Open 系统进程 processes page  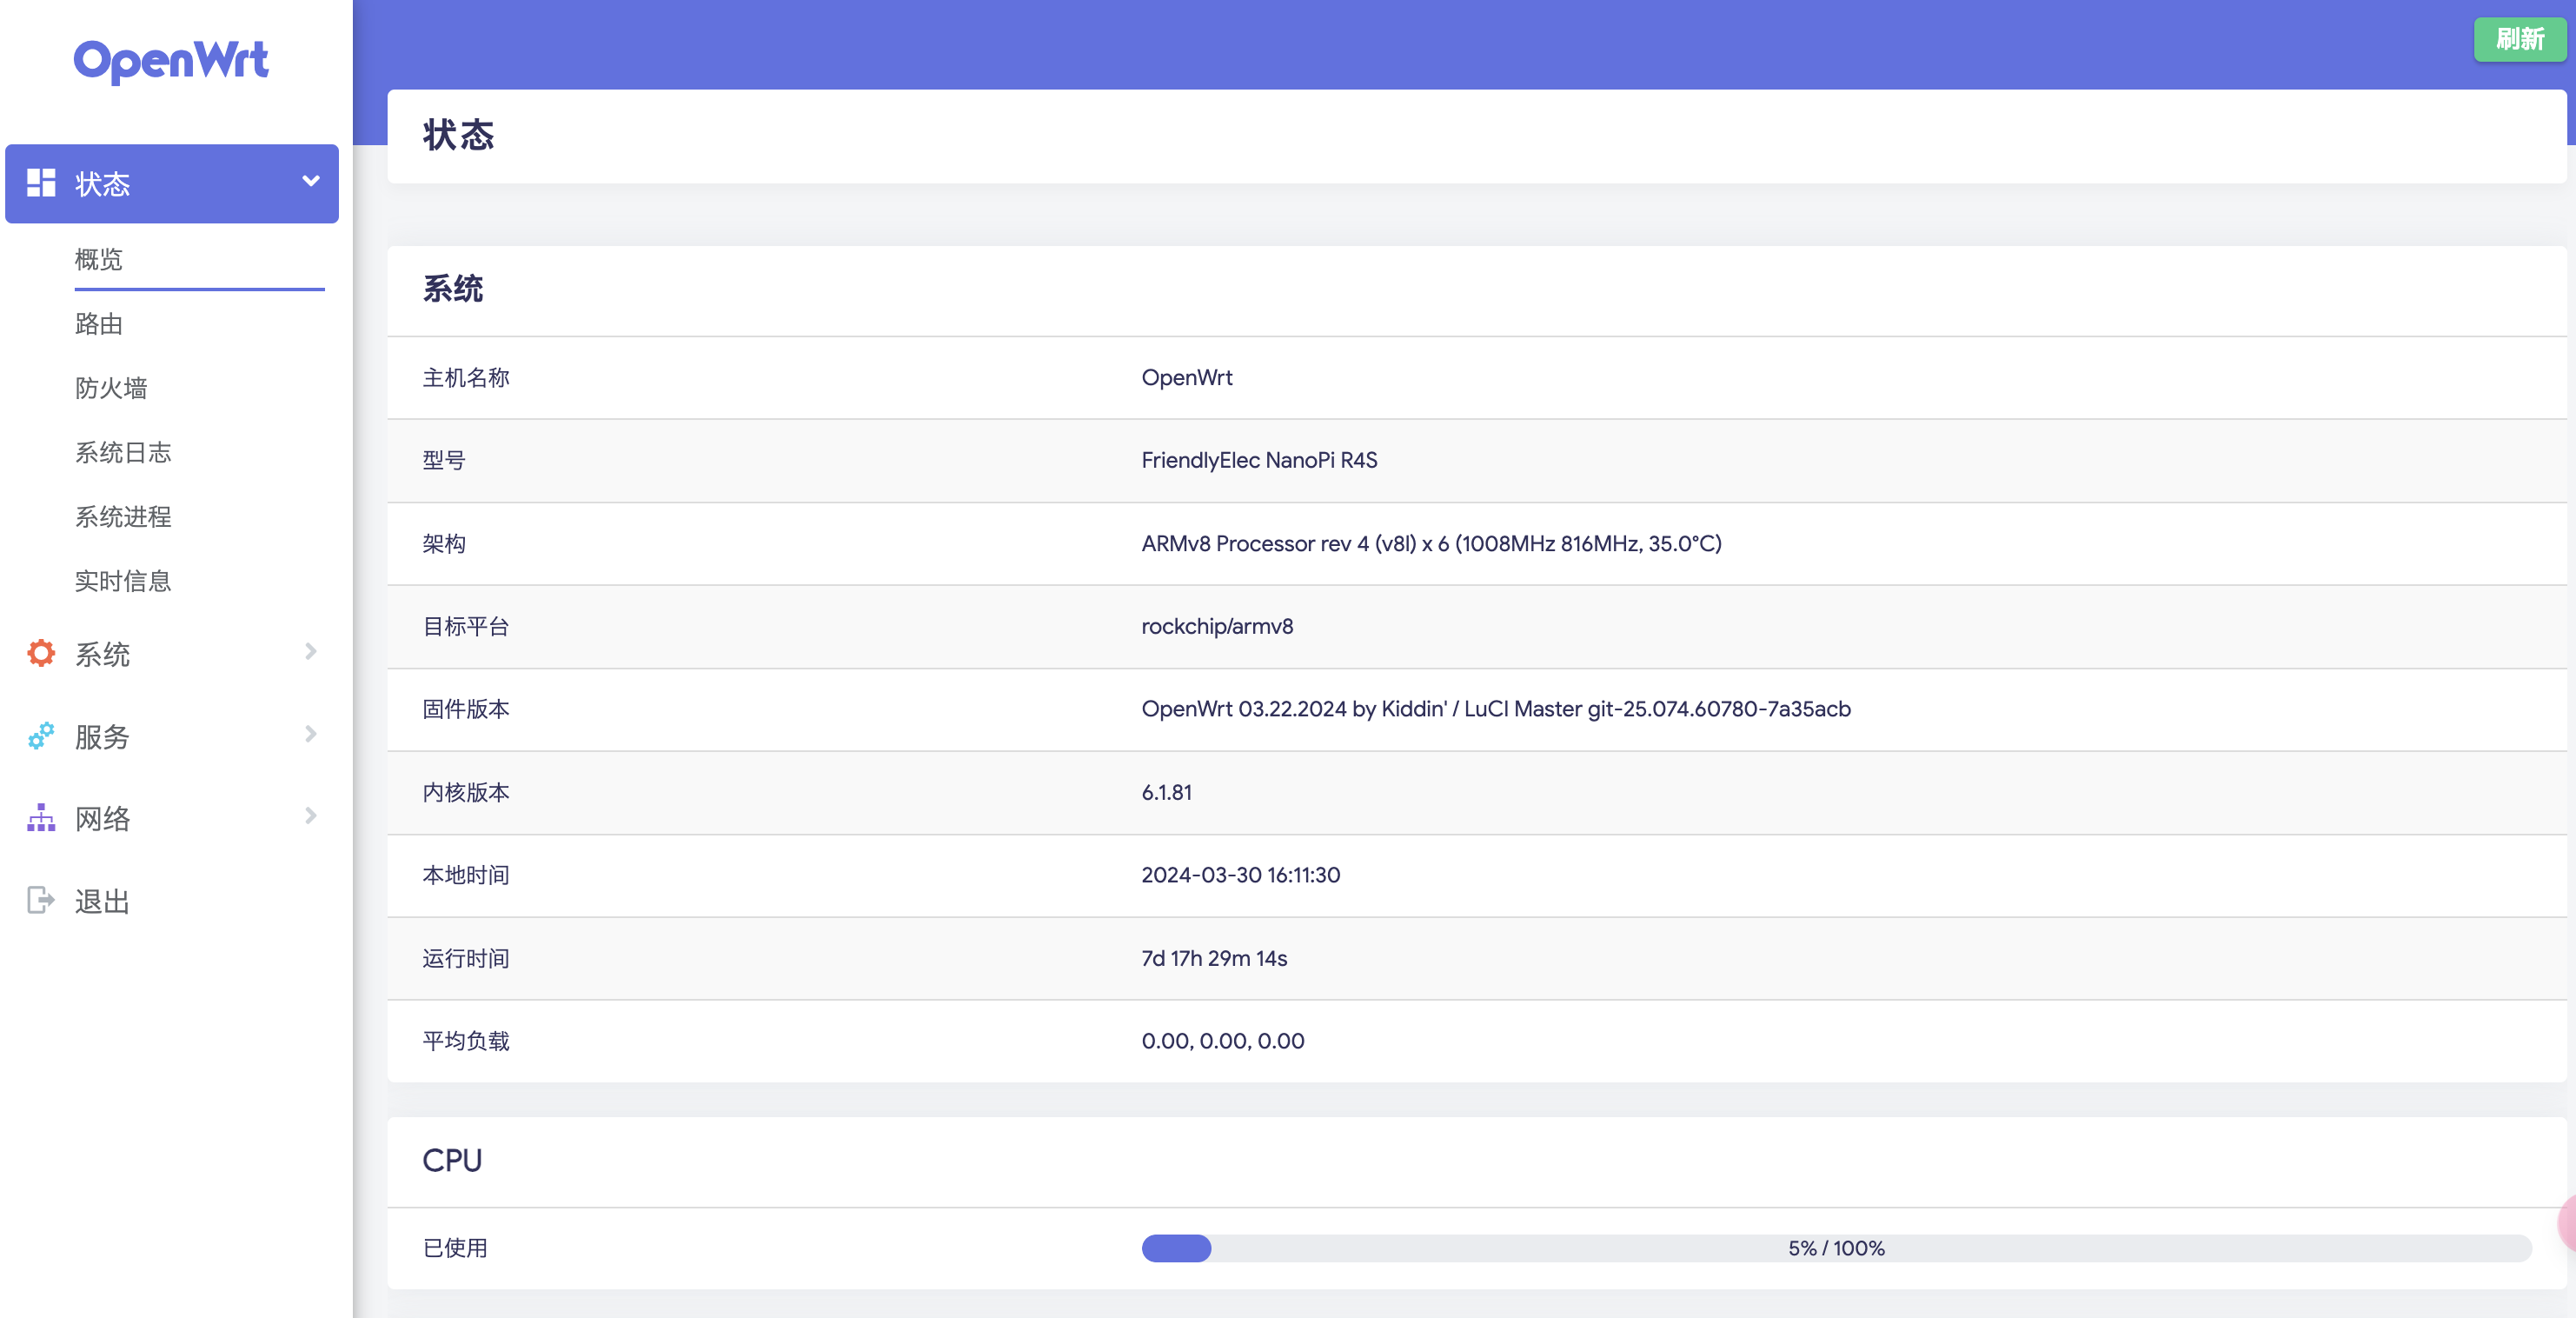click(123, 517)
